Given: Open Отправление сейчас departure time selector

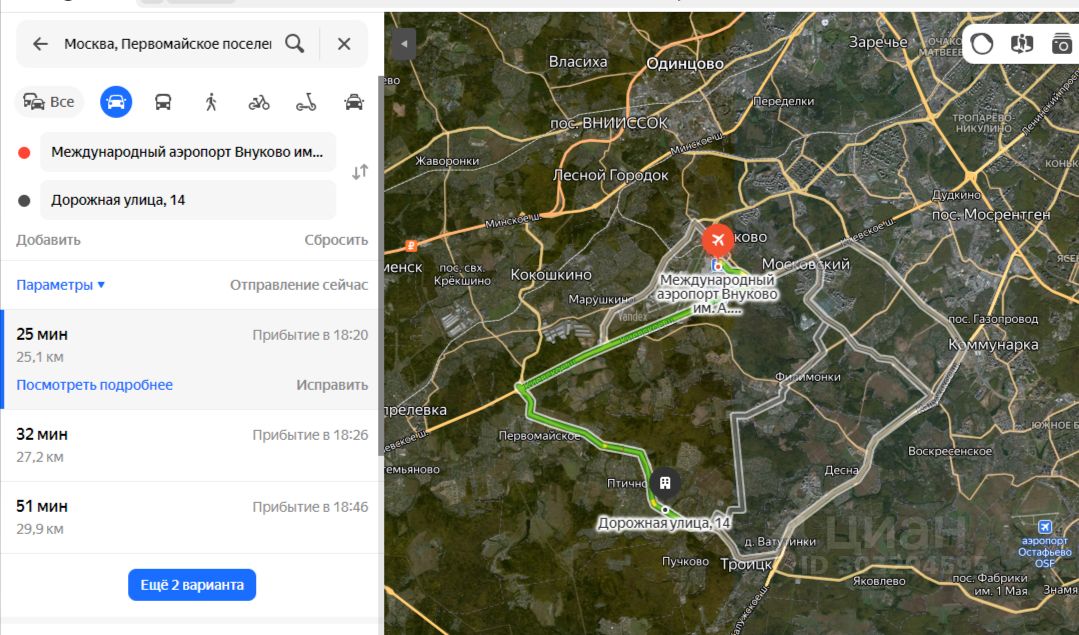Looking at the screenshot, I should (x=299, y=285).
